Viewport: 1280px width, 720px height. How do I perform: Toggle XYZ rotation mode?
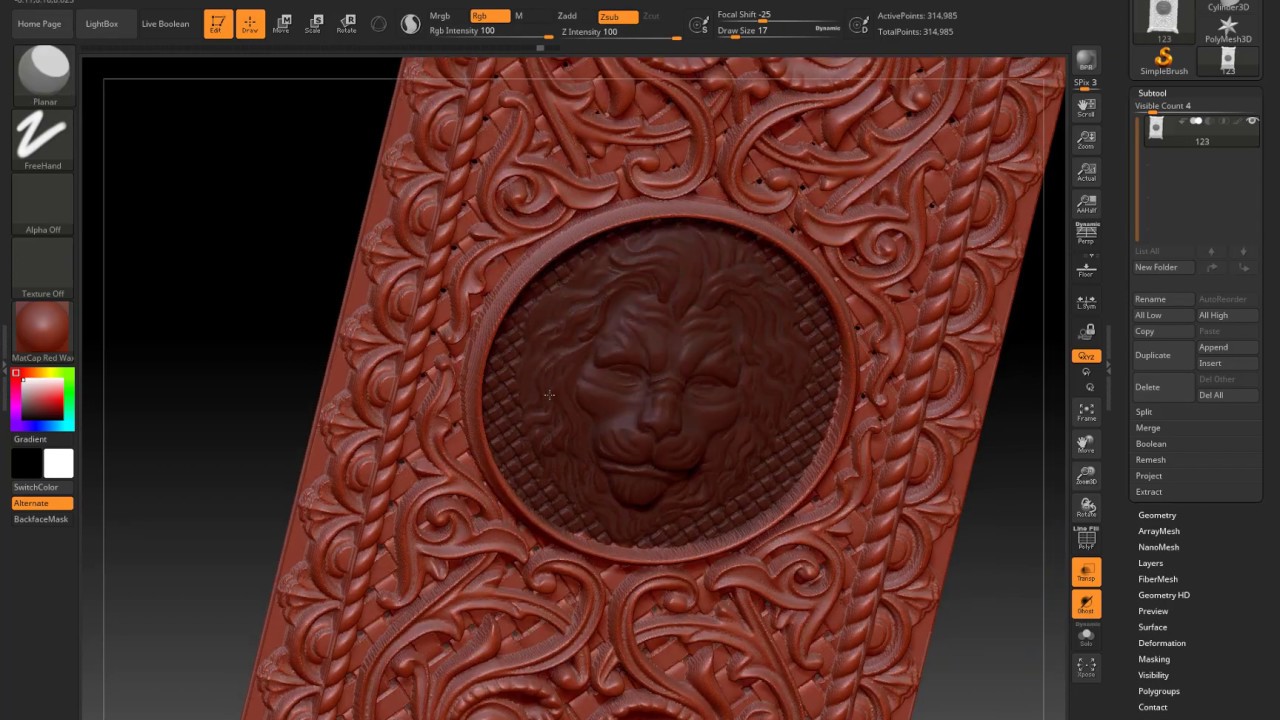1086,356
